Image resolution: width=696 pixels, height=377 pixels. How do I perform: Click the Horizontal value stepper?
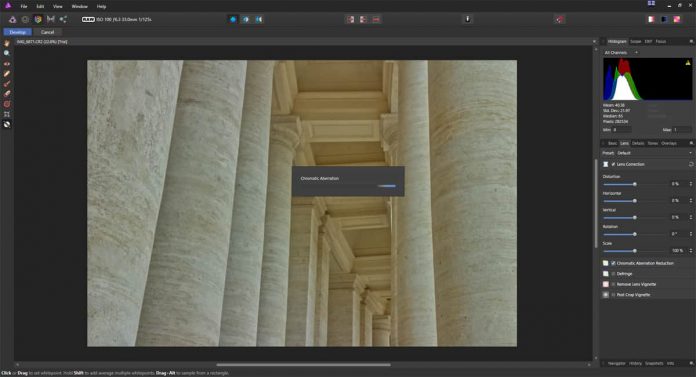690,201
